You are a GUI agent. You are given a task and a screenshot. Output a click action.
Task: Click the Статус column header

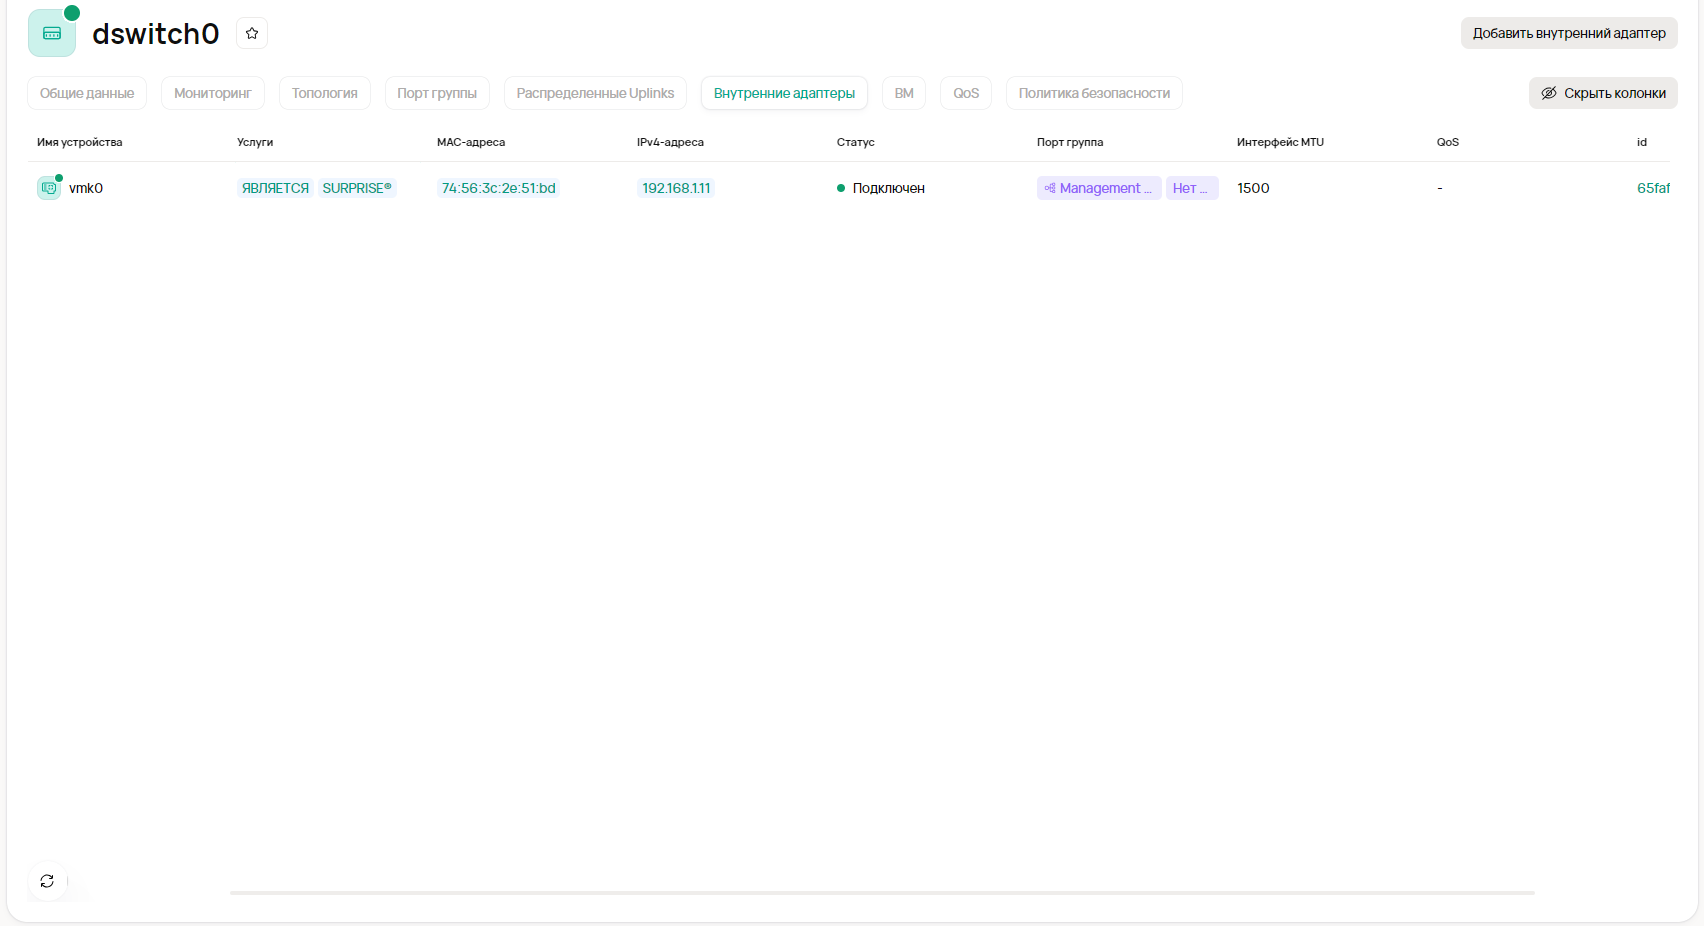pos(855,142)
